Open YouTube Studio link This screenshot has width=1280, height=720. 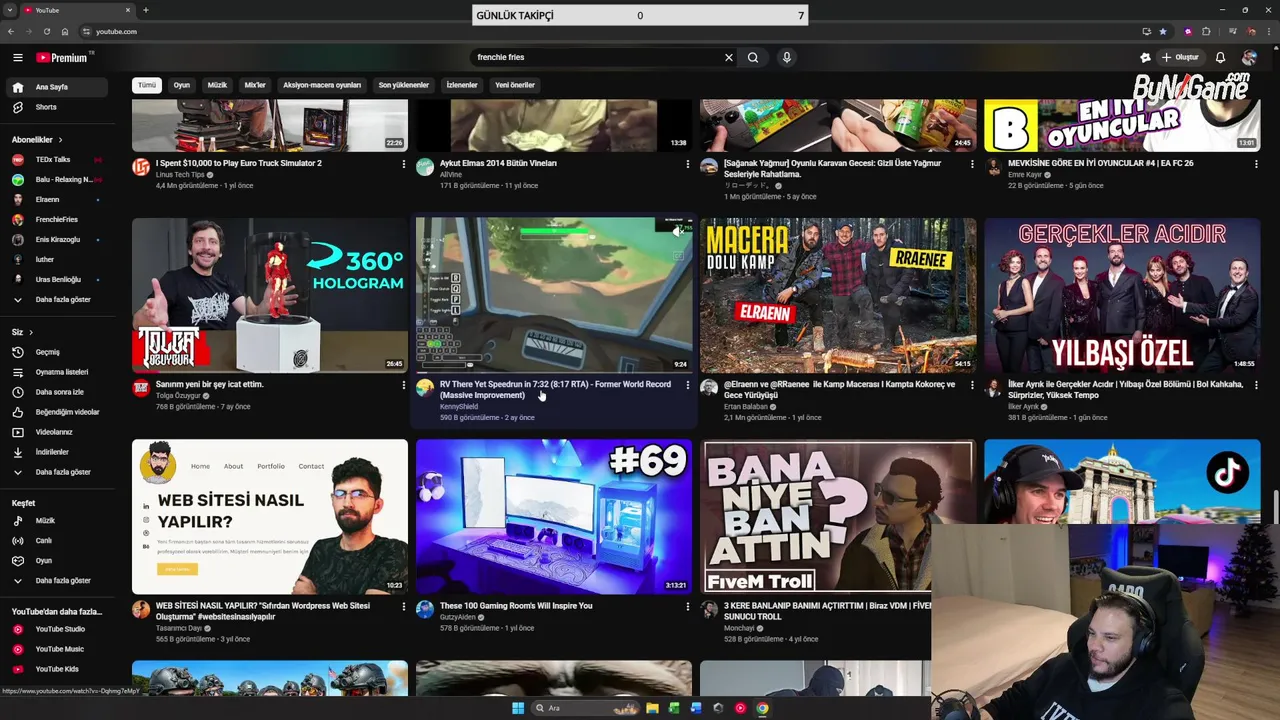56,629
